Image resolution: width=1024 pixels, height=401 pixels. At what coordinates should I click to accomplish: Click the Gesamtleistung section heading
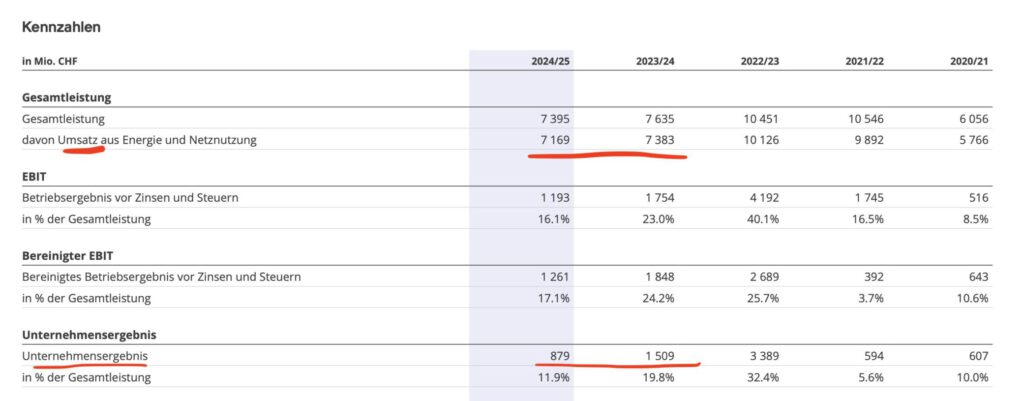coord(66,97)
